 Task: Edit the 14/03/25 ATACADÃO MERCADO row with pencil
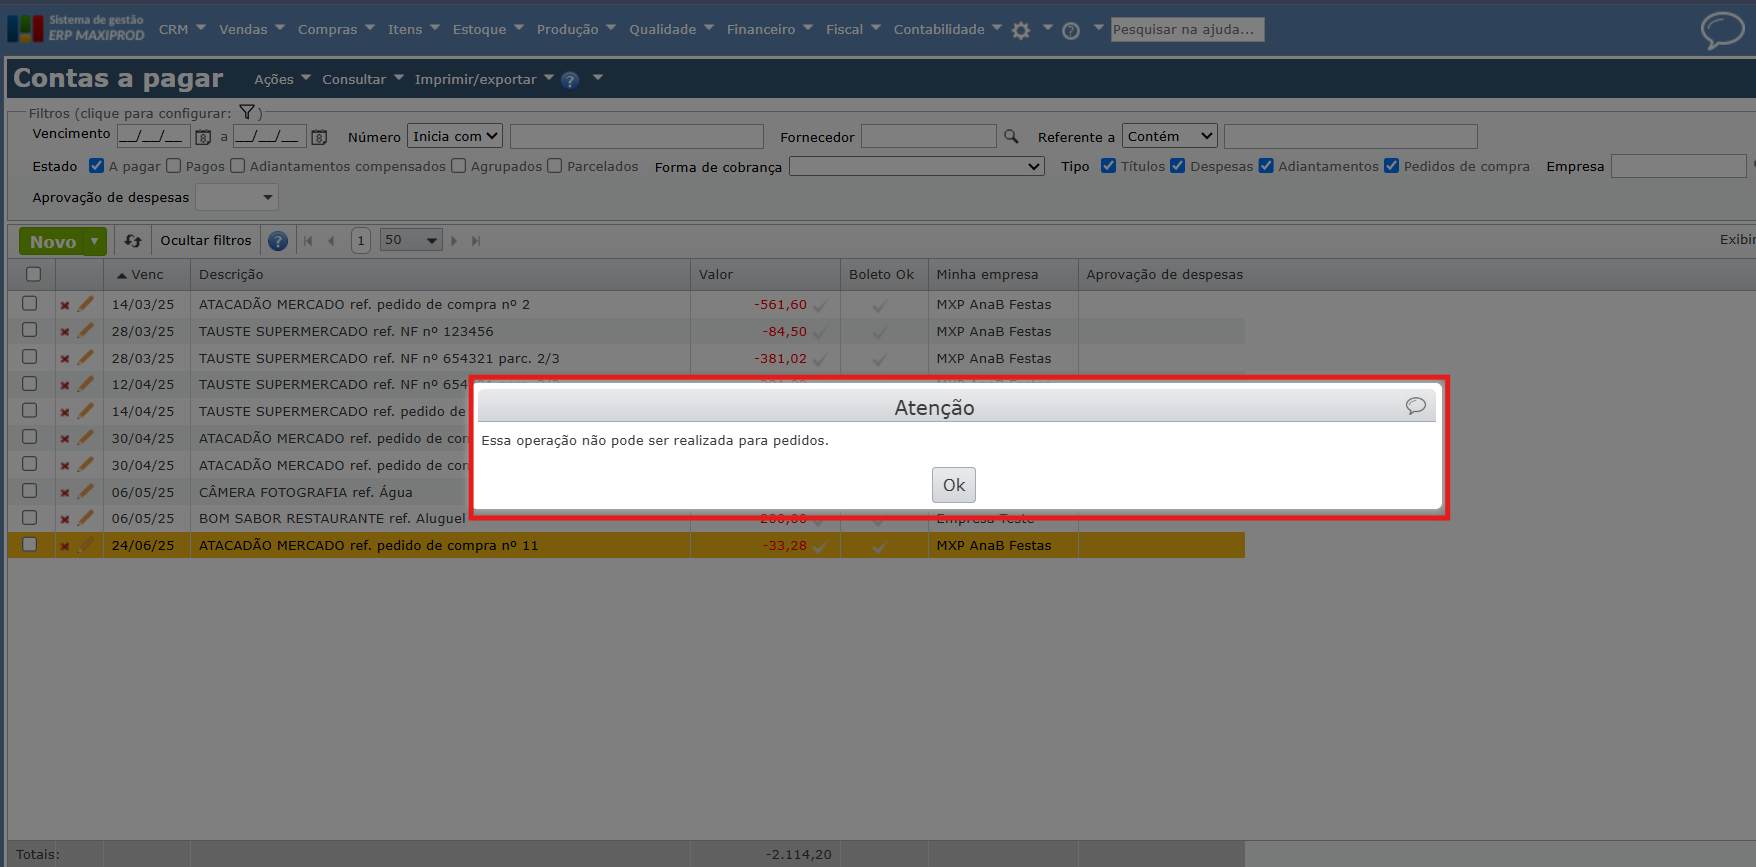tap(86, 303)
